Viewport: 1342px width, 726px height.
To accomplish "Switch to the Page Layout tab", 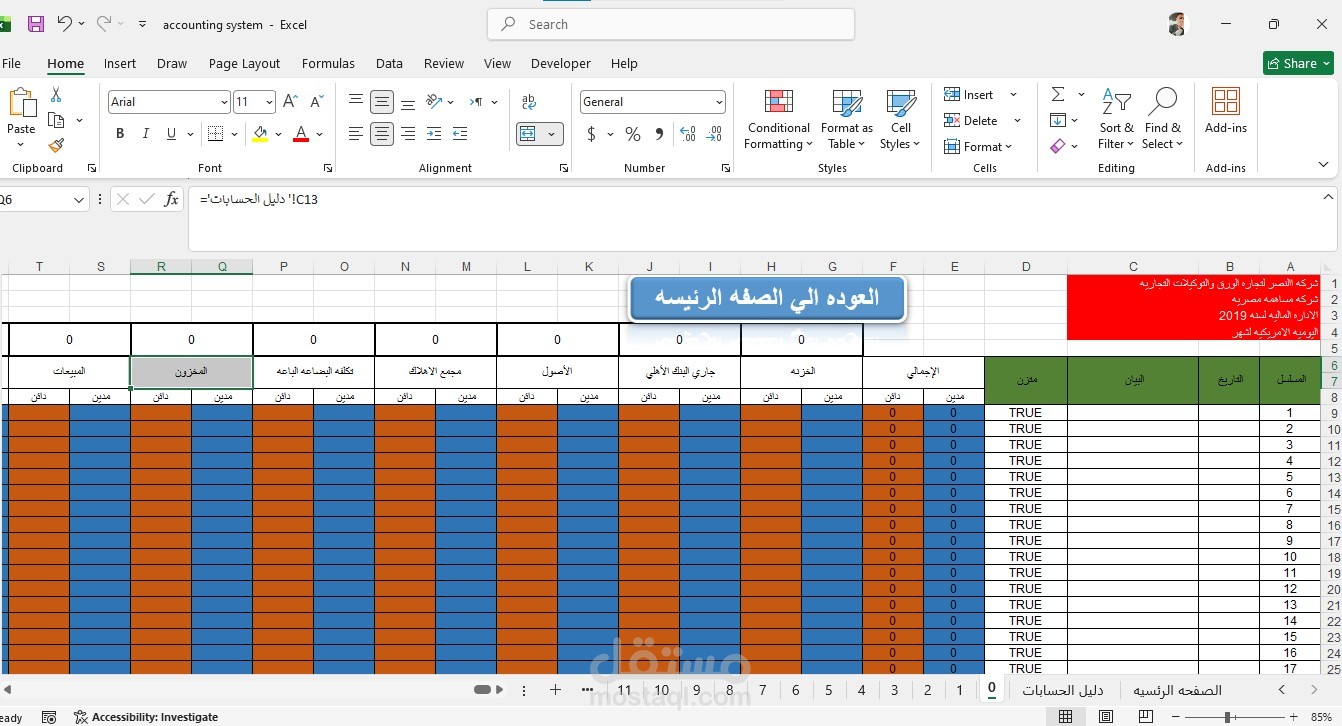I will [x=244, y=63].
